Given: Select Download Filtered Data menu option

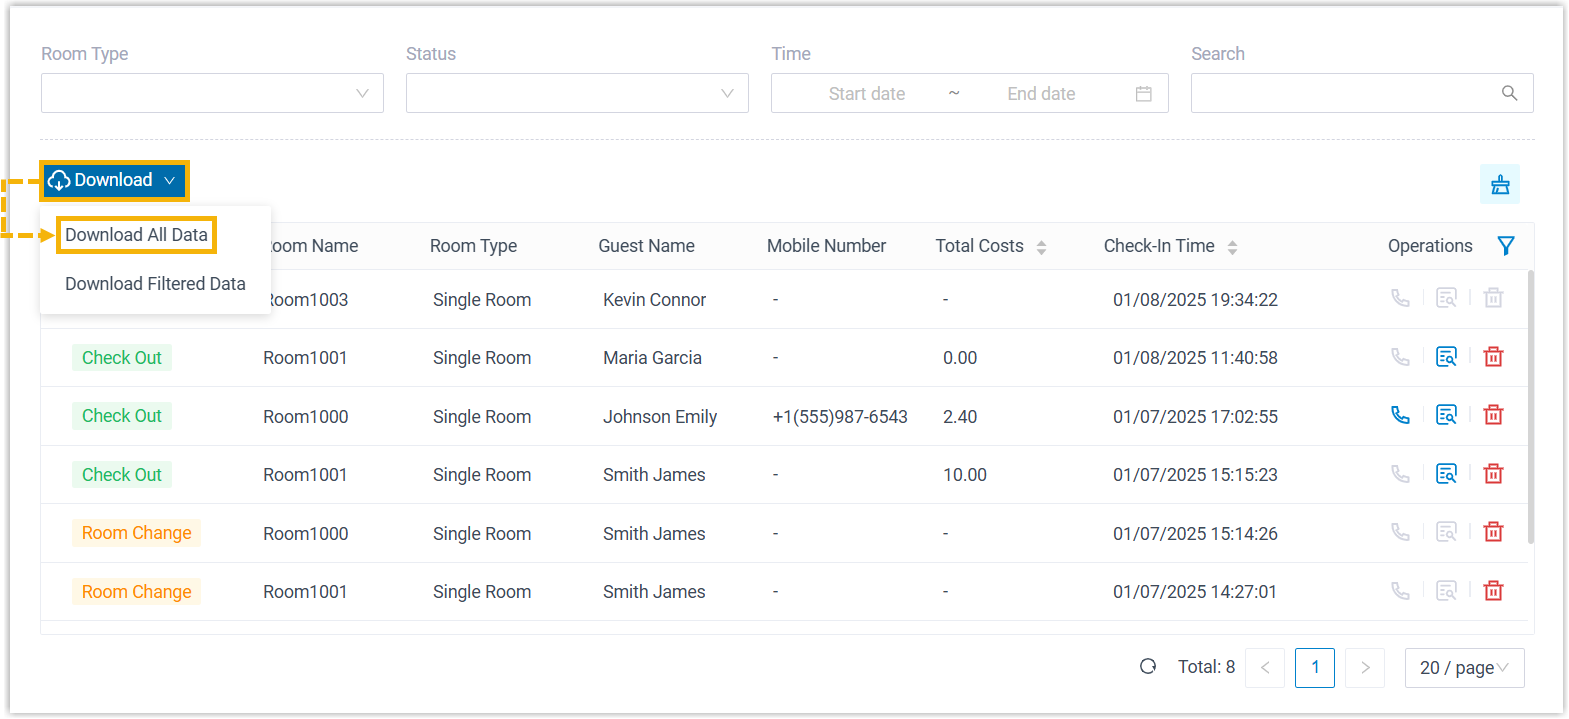Looking at the screenshot, I should point(155,284).
